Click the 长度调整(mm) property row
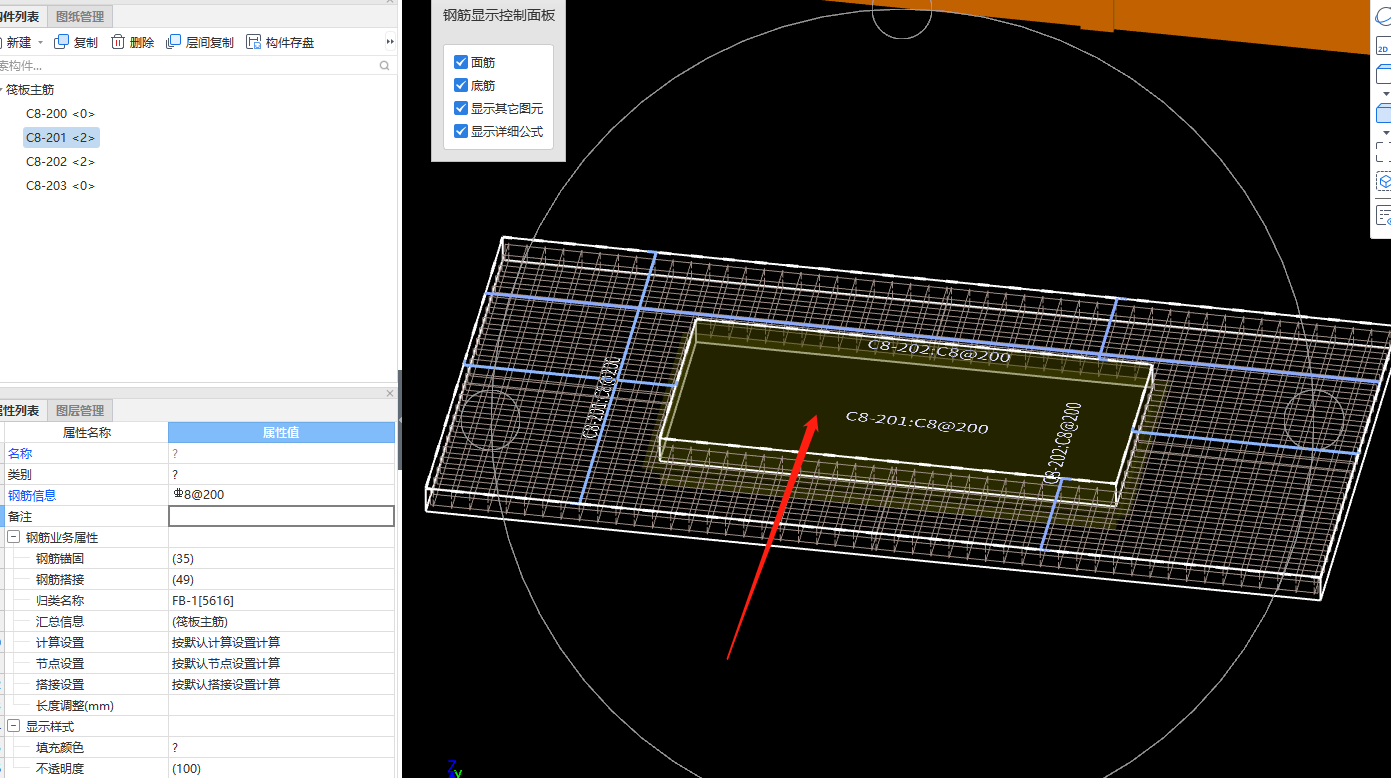This screenshot has height=778, width=1391. pos(200,705)
